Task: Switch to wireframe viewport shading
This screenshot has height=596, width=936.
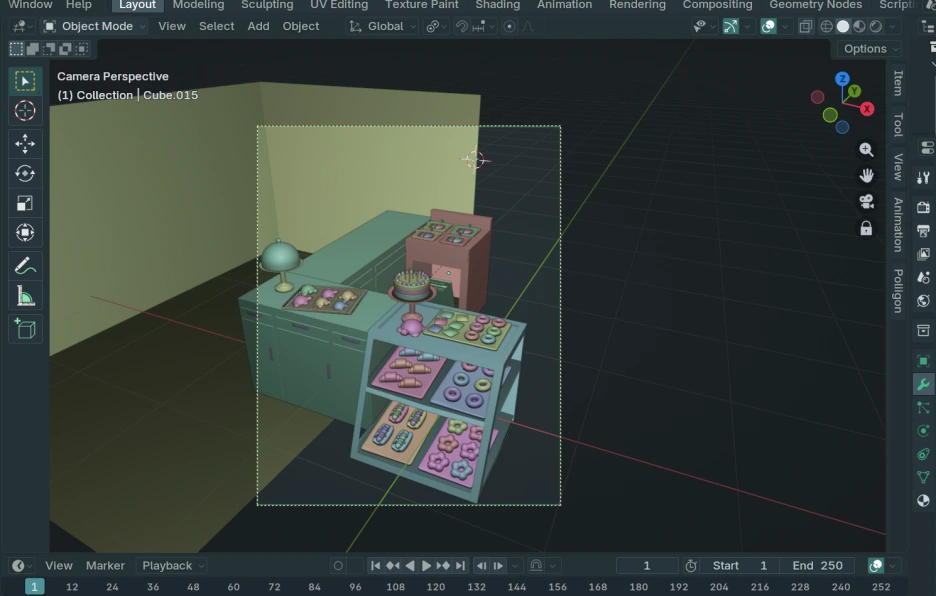Action: pos(826,26)
